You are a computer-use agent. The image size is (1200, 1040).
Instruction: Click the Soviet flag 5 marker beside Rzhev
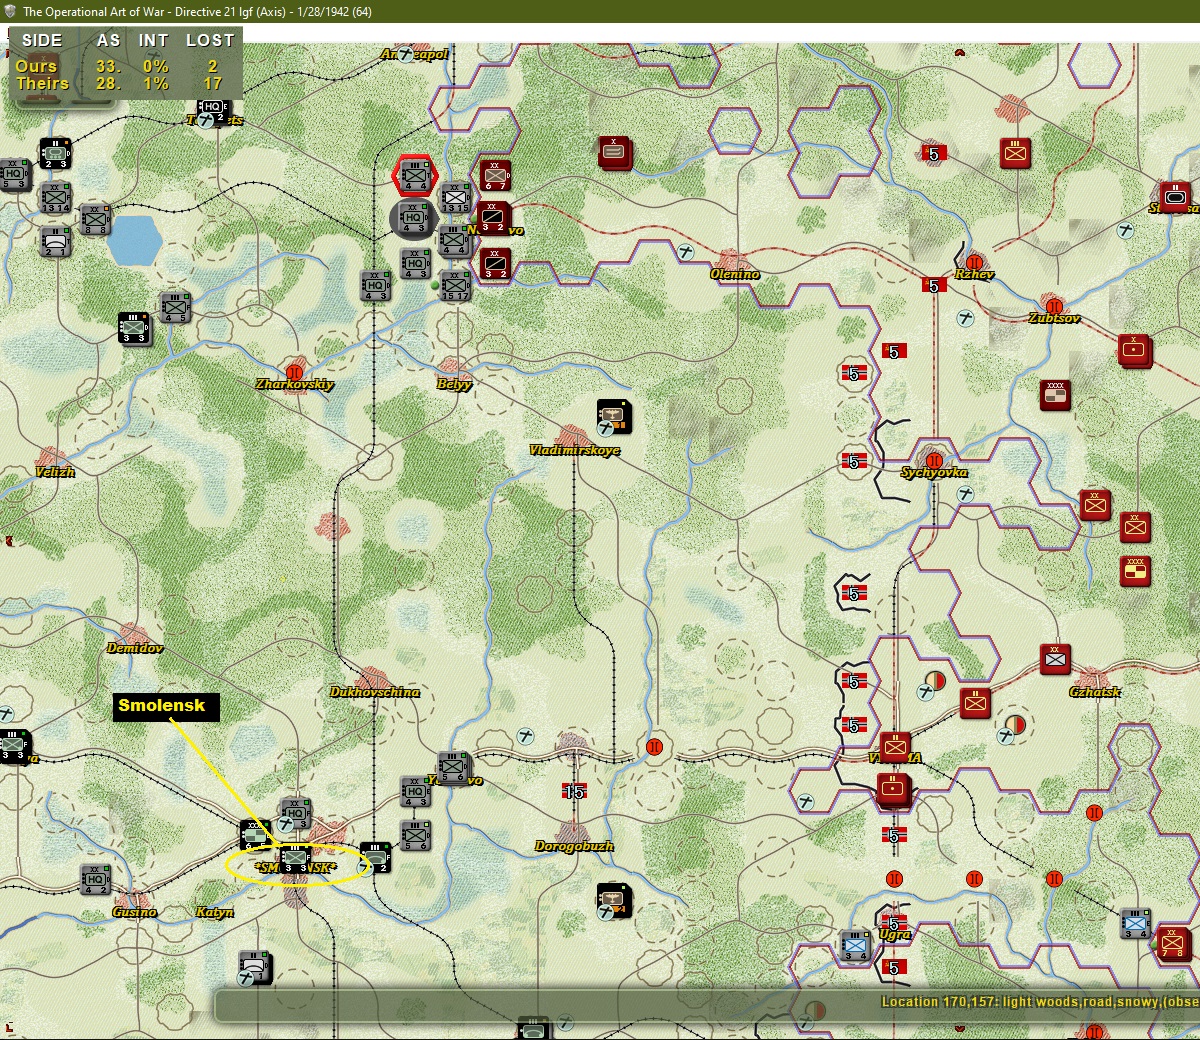click(934, 285)
